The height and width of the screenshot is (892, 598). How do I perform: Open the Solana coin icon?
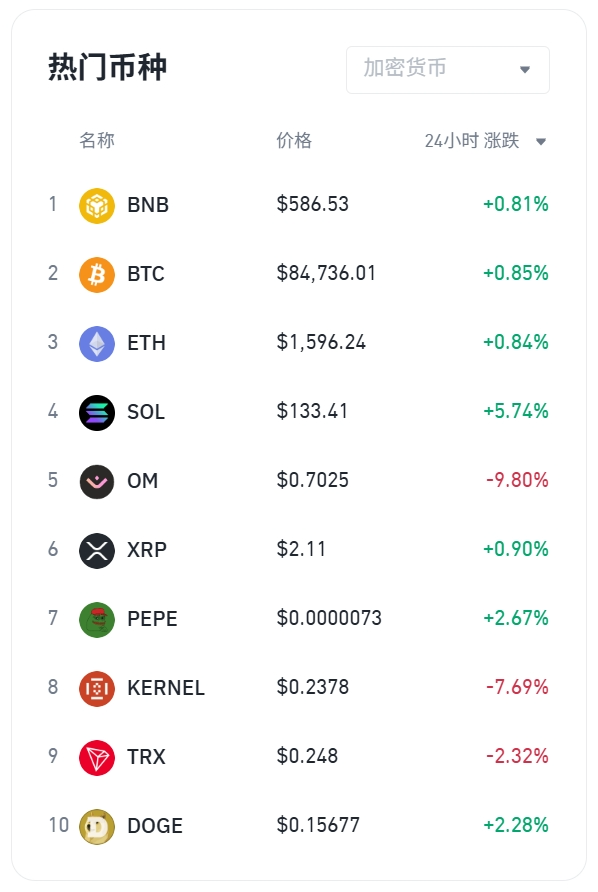(97, 412)
